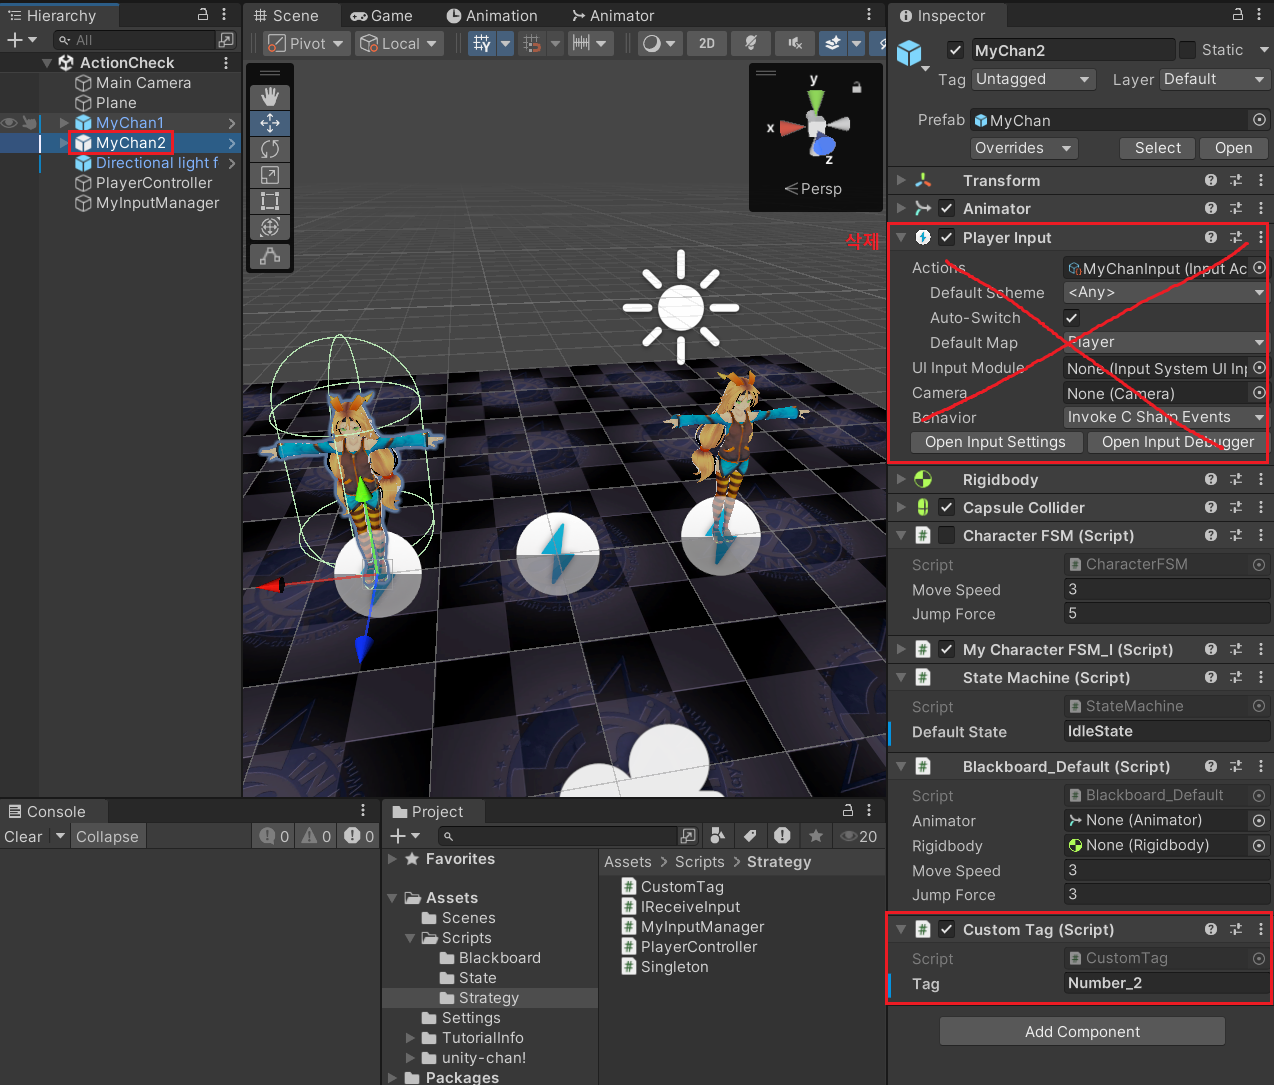The image size is (1274, 1085).
Task: Select the combined Transform tool
Action: (x=270, y=227)
